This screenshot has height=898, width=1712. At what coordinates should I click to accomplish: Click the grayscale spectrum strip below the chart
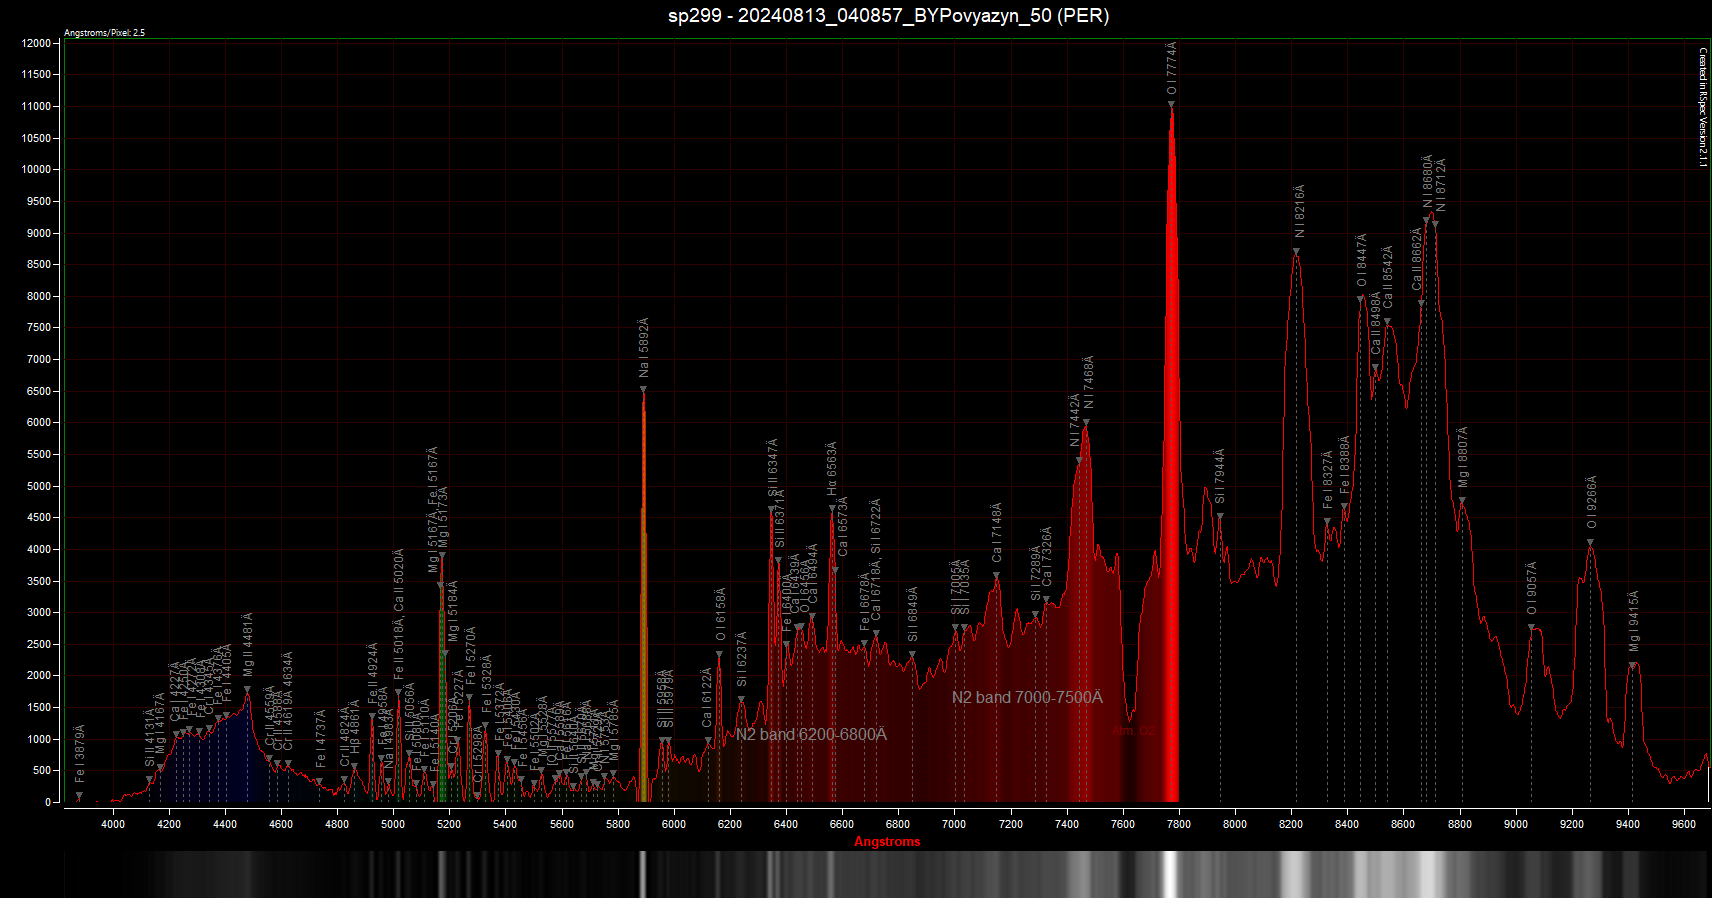click(887, 874)
